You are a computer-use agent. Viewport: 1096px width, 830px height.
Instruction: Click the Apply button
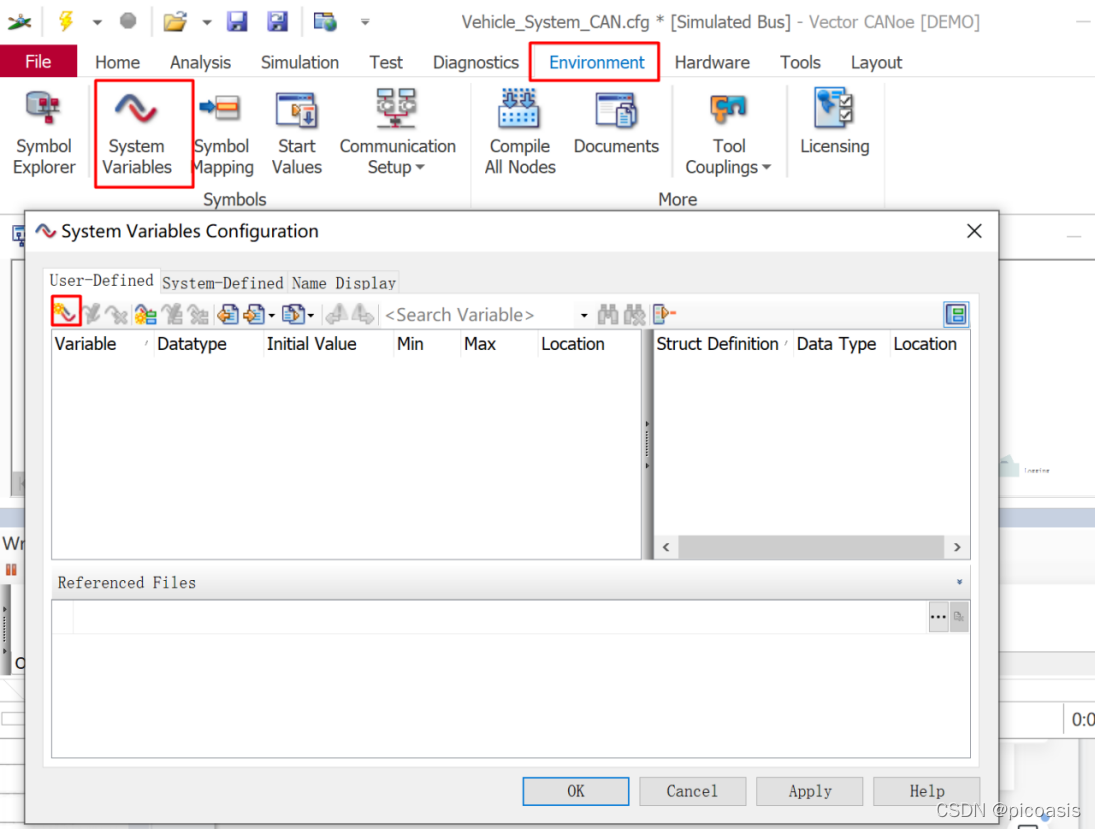(x=810, y=791)
